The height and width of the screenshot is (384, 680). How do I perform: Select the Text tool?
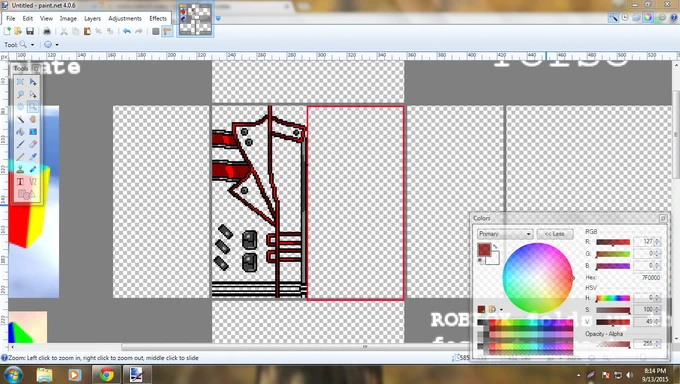[20, 182]
